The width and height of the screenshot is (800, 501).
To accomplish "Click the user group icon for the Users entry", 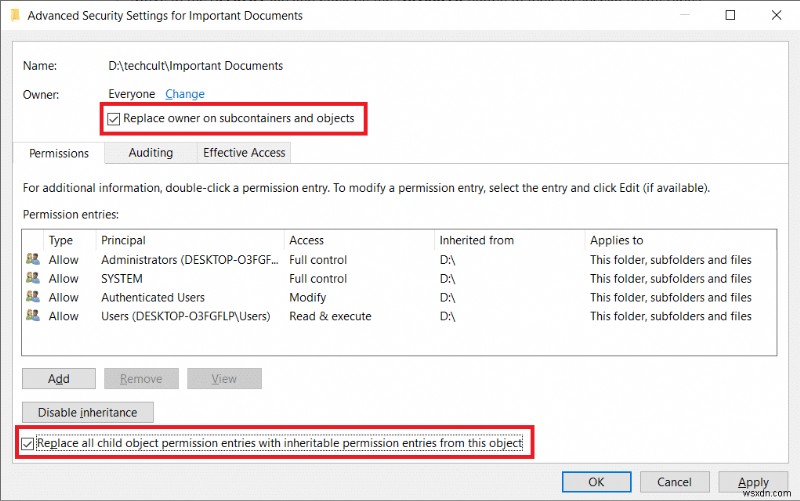I will click(33, 316).
